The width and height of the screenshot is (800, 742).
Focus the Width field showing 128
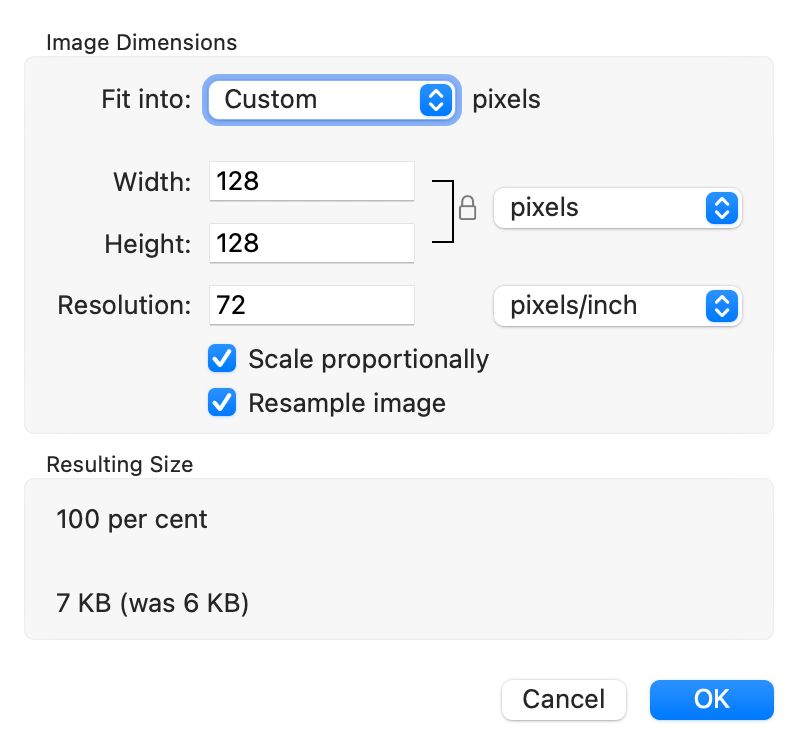point(311,182)
